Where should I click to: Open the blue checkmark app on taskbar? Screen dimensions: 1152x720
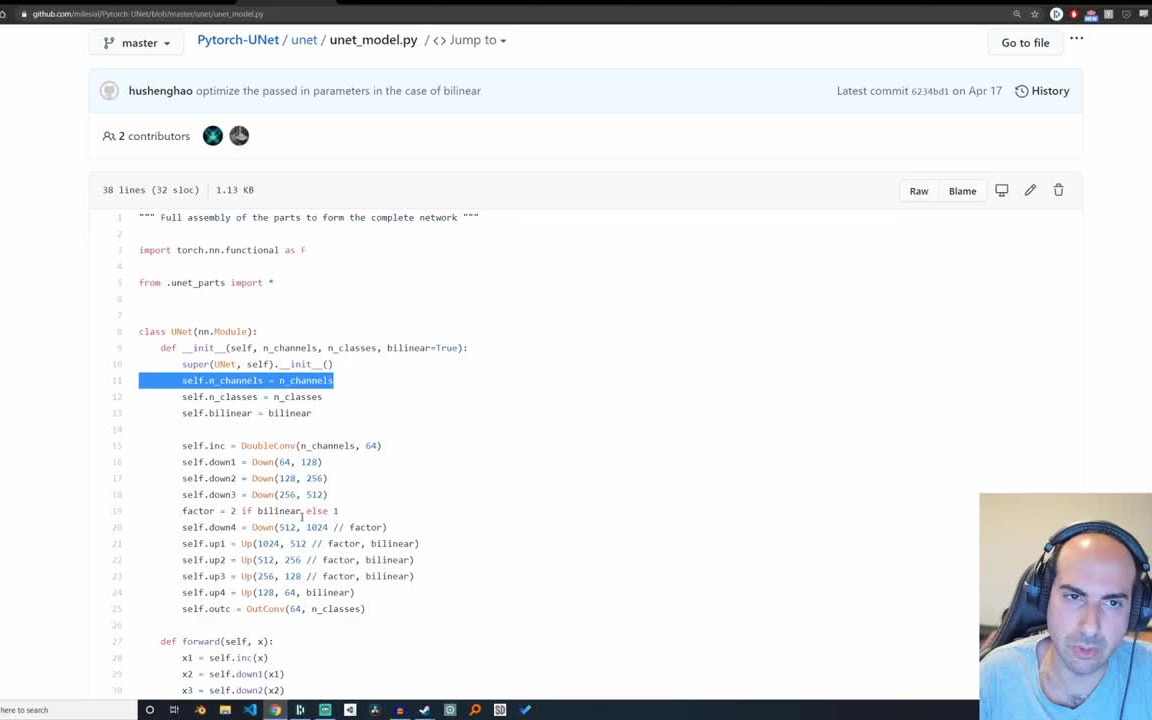coord(525,710)
